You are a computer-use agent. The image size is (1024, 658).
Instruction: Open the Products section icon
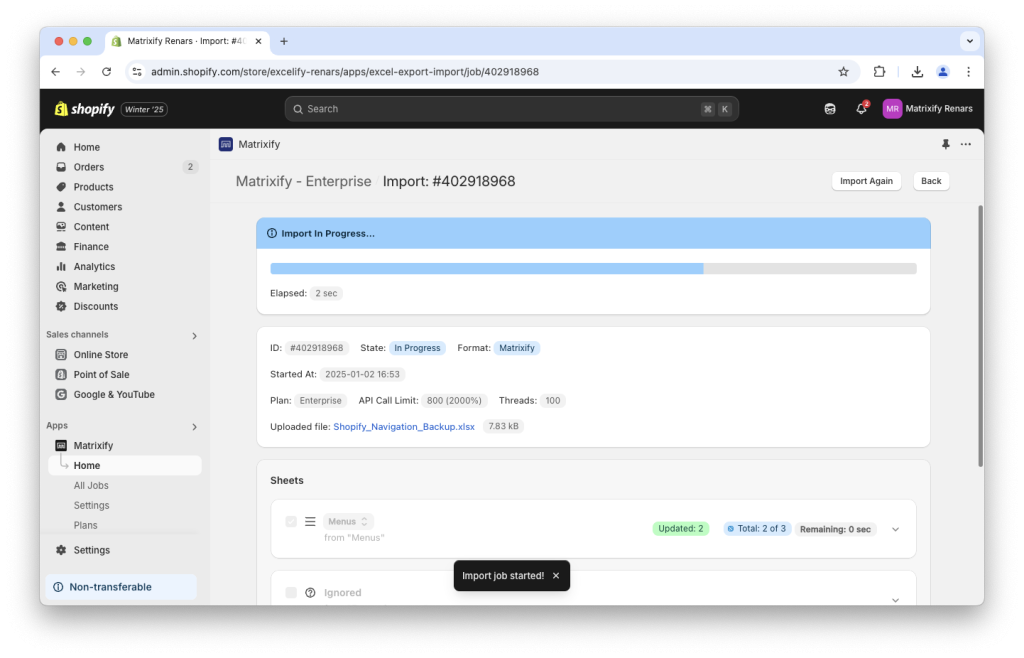(x=62, y=187)
